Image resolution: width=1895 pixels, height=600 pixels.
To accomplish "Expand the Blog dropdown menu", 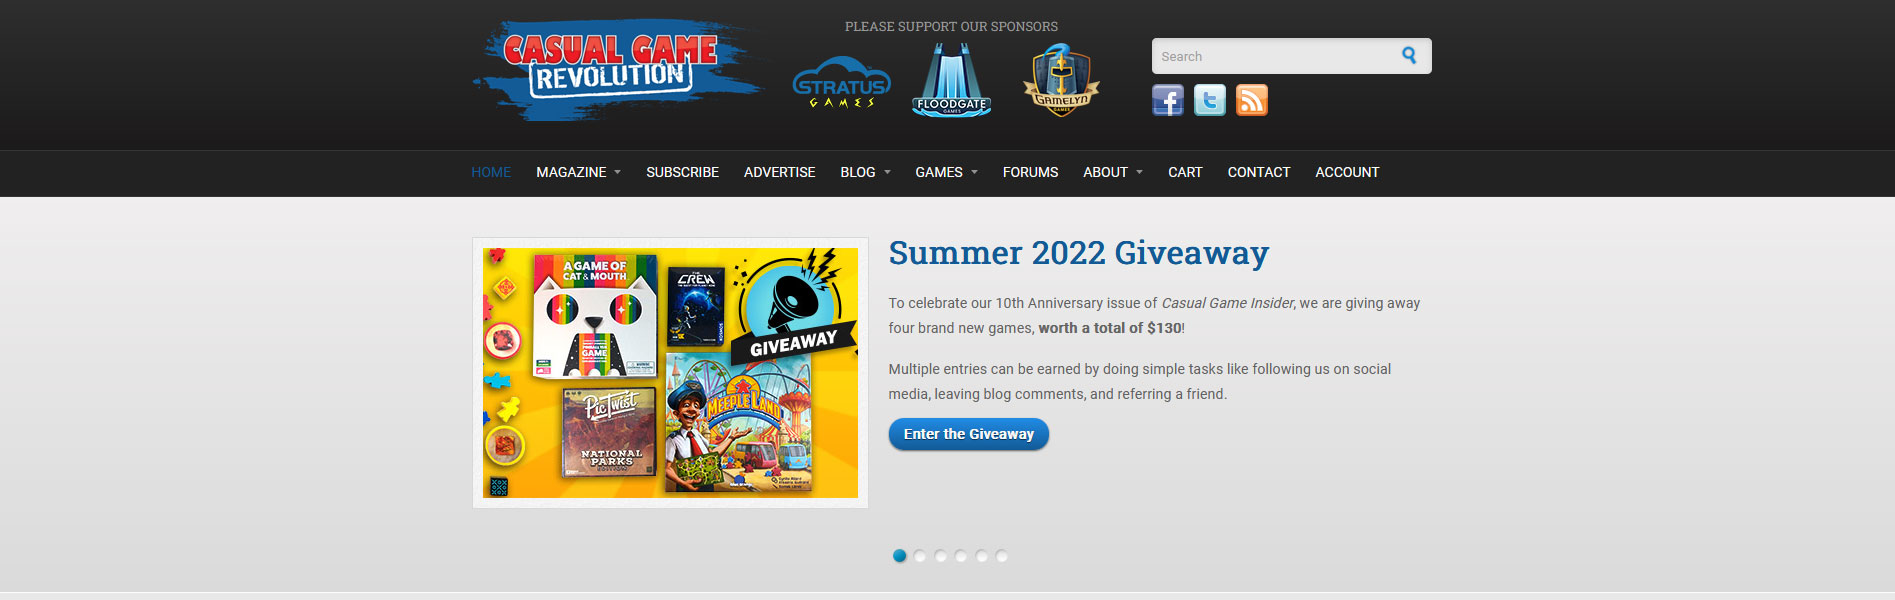I will (865, 172).
